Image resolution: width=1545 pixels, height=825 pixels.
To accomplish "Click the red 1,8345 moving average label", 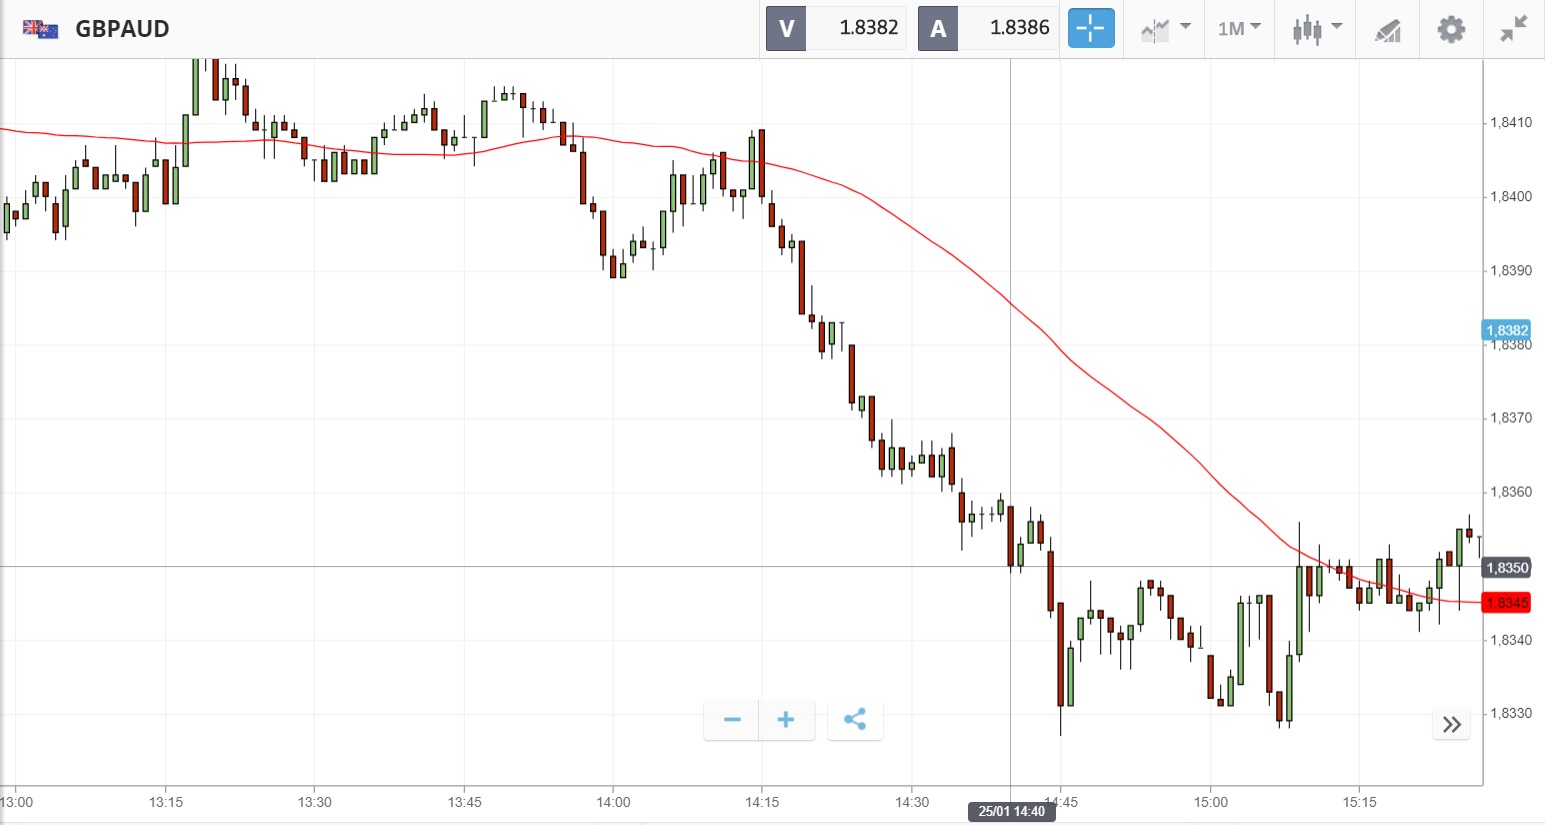I will (x=1506, y=603).
